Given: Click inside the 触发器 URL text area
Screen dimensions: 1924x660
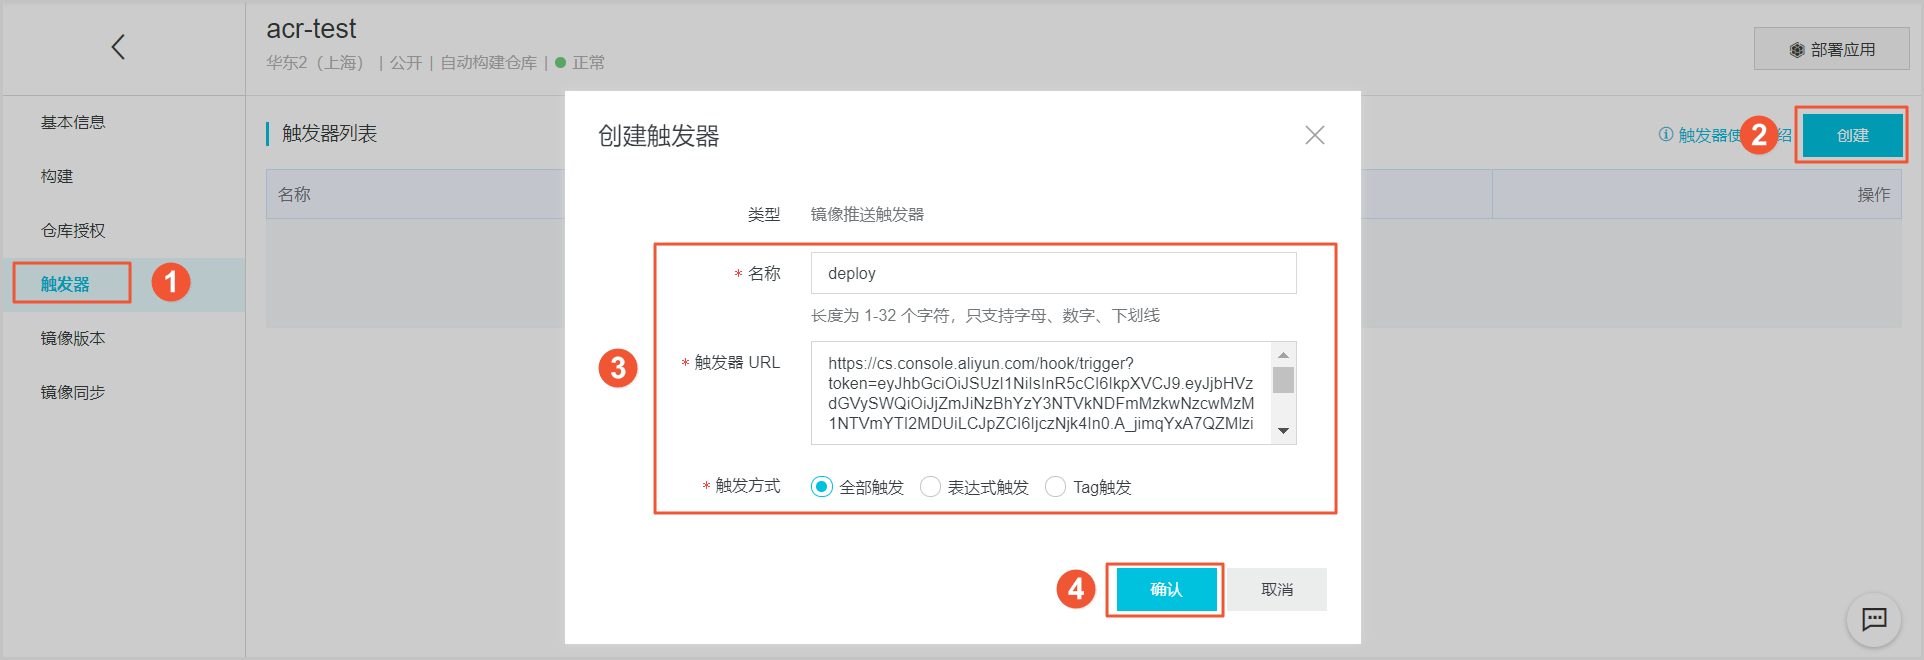Looking at the screenshot, I should tap(1040, 393).
